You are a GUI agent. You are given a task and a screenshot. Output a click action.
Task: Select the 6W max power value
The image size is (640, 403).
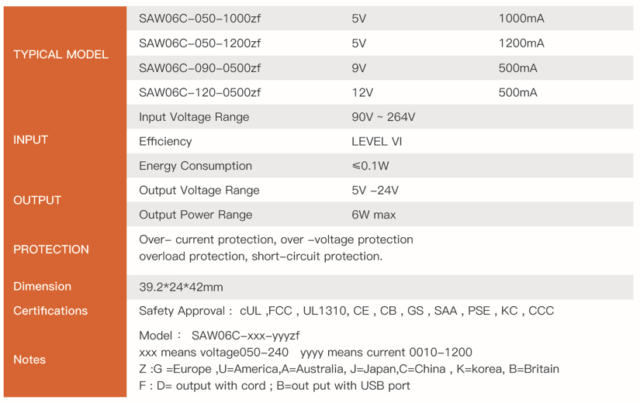pos(374,214)
